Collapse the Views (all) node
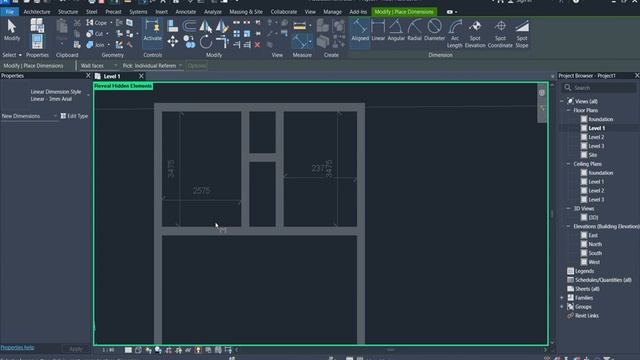The width and height of the screenshot is (640, 360). click(562, 101)
